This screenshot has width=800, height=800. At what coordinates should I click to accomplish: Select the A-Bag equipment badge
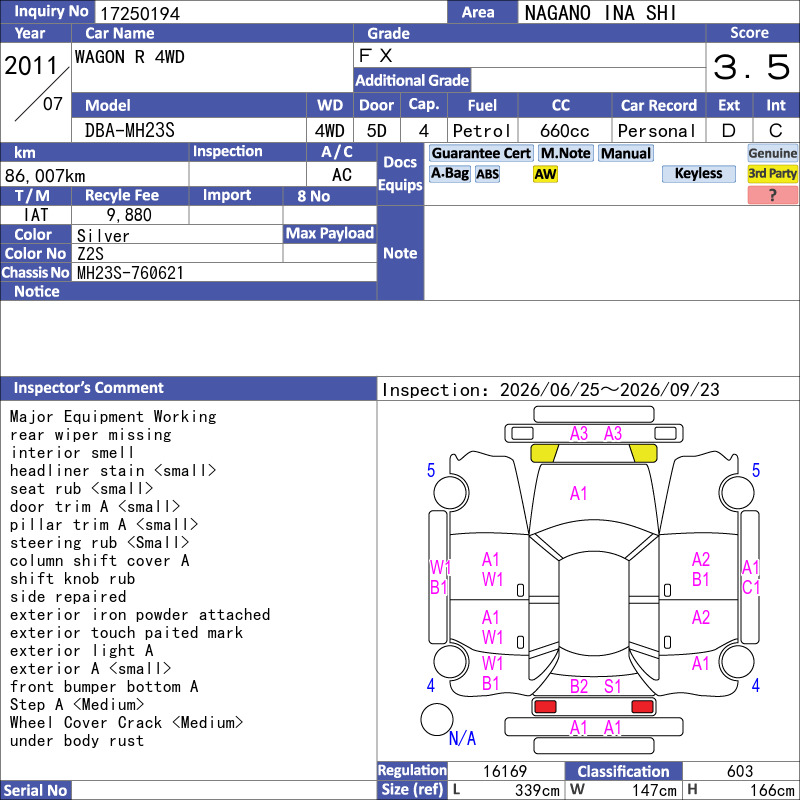tap(449, 173)
